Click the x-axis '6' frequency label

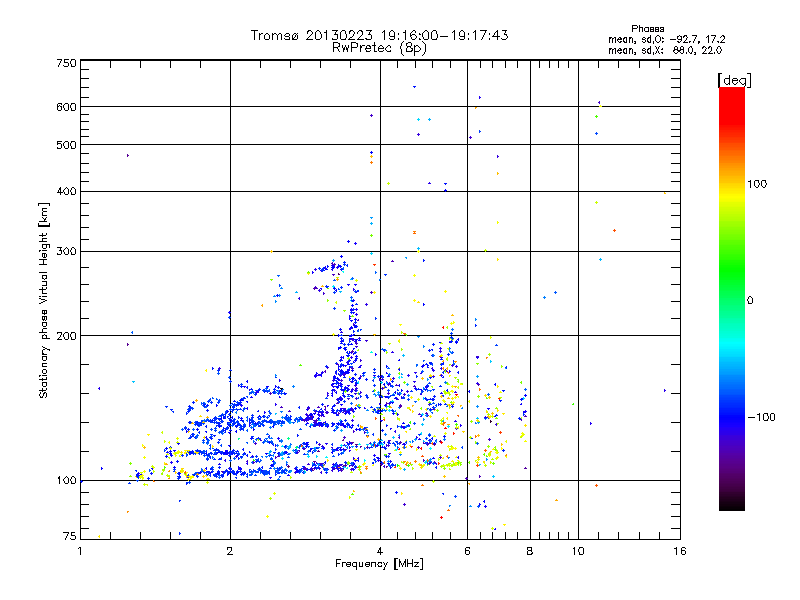[x=467, y=551]
